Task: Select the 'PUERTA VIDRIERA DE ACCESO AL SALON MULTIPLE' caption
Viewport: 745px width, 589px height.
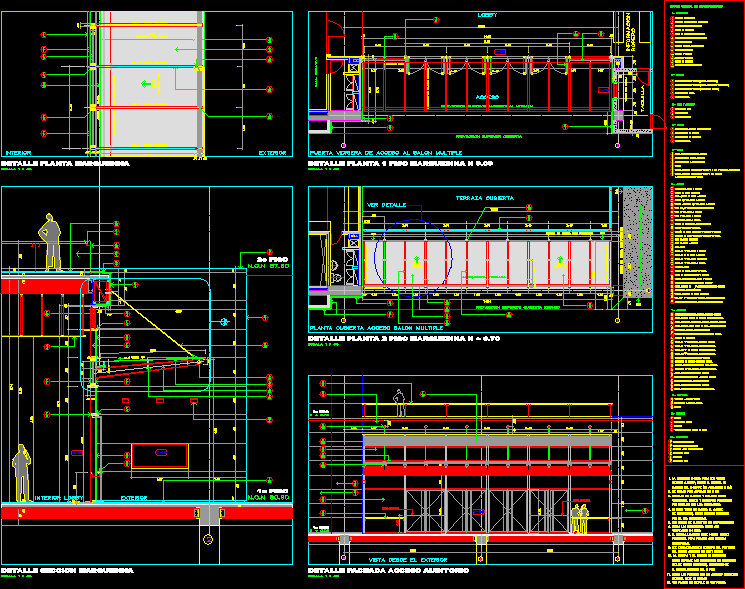Action: (x=386, y=153)
